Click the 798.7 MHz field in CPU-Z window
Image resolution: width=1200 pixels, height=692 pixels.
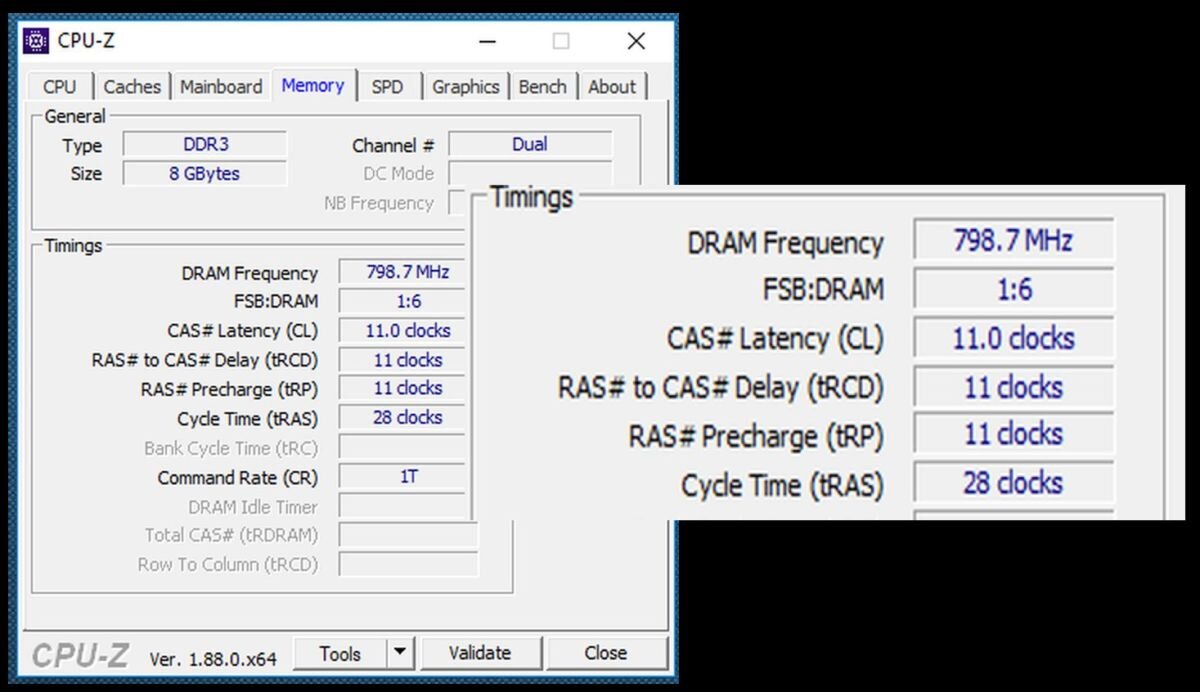[402, 272]
